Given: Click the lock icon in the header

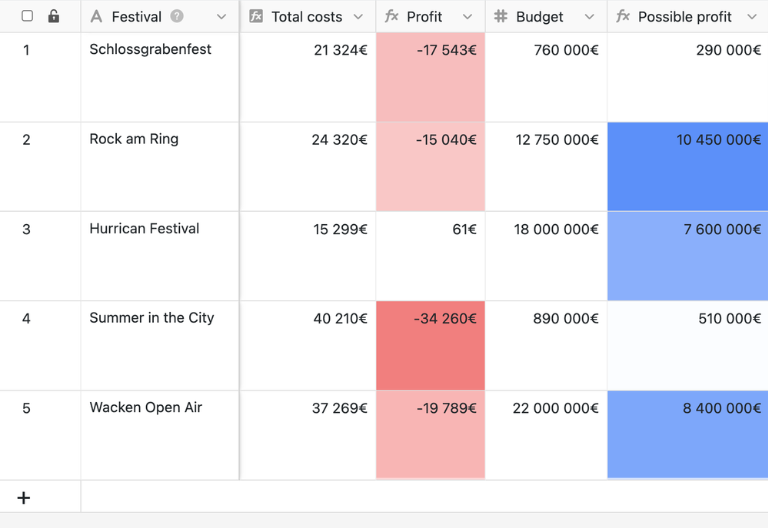Looking at the screenshot, I should pos(53,16).
